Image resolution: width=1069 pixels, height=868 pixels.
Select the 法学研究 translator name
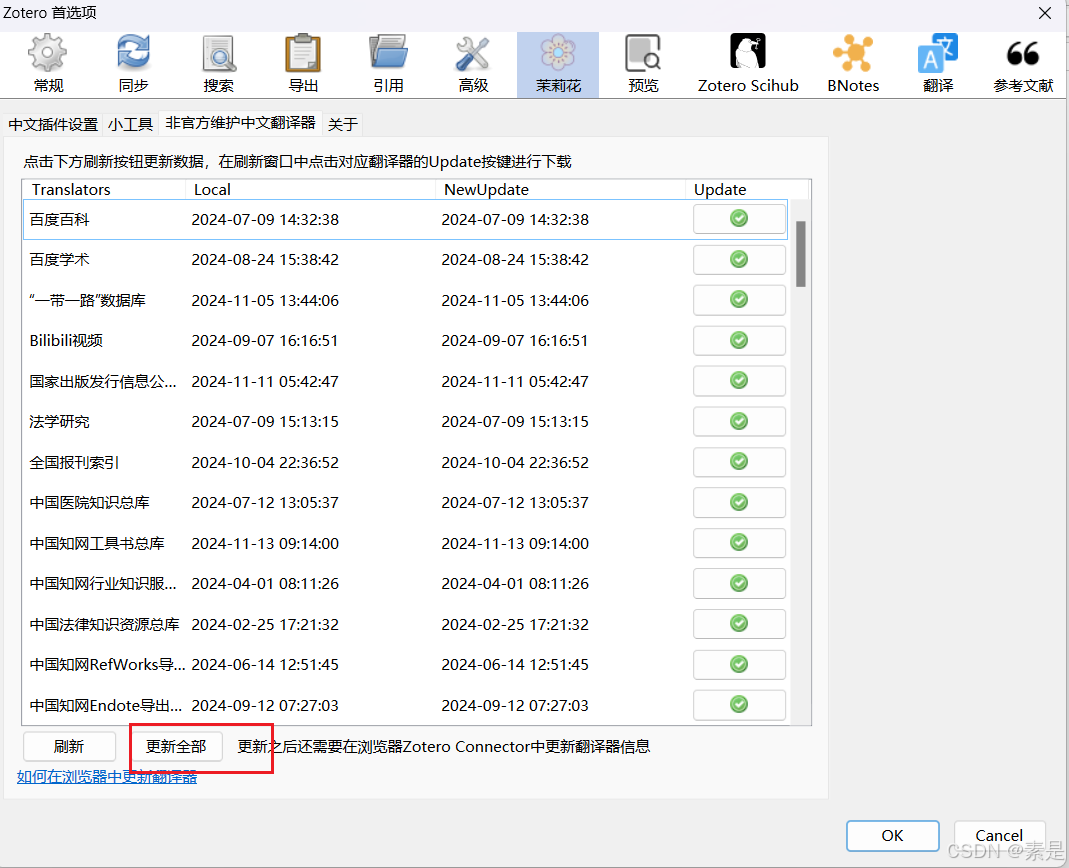coord(59,422)
